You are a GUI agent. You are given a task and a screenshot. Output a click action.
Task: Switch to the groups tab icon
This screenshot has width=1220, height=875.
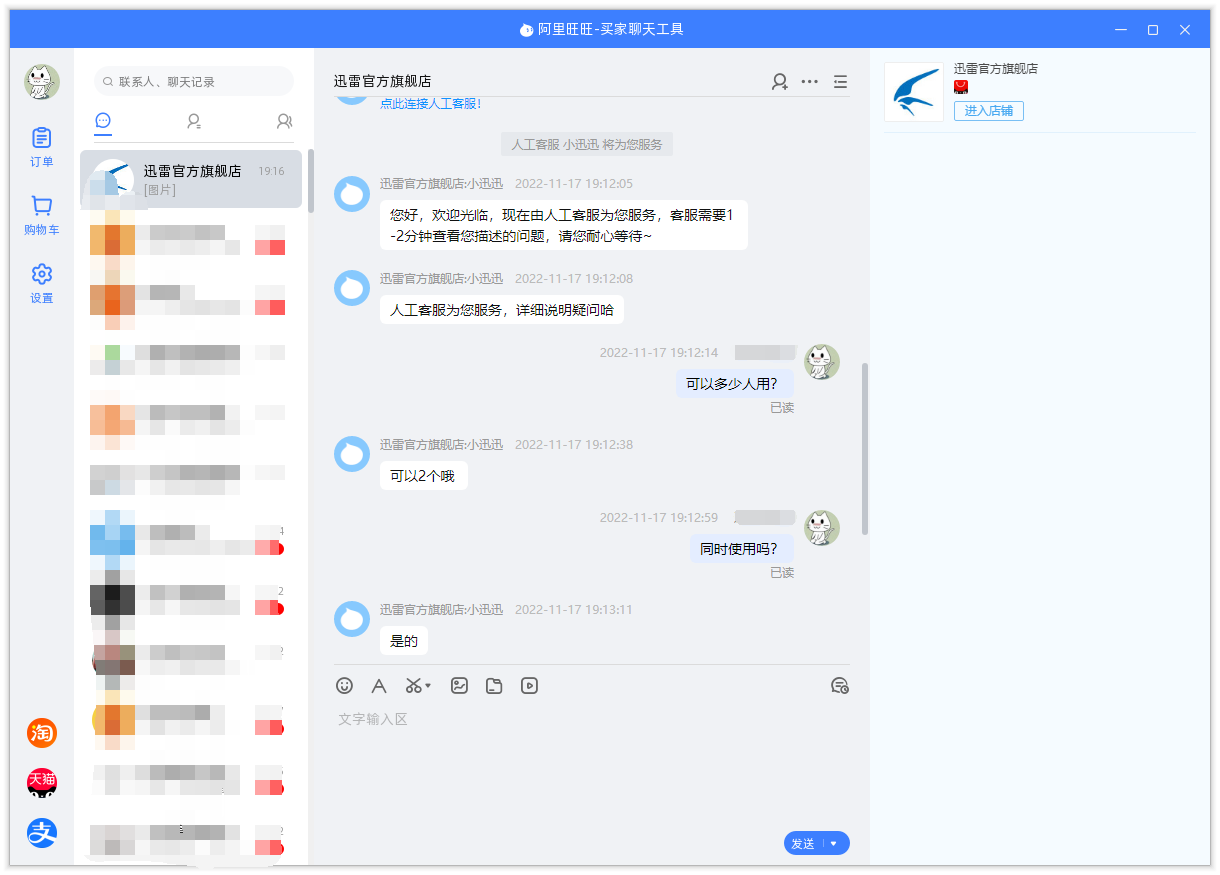284,121
